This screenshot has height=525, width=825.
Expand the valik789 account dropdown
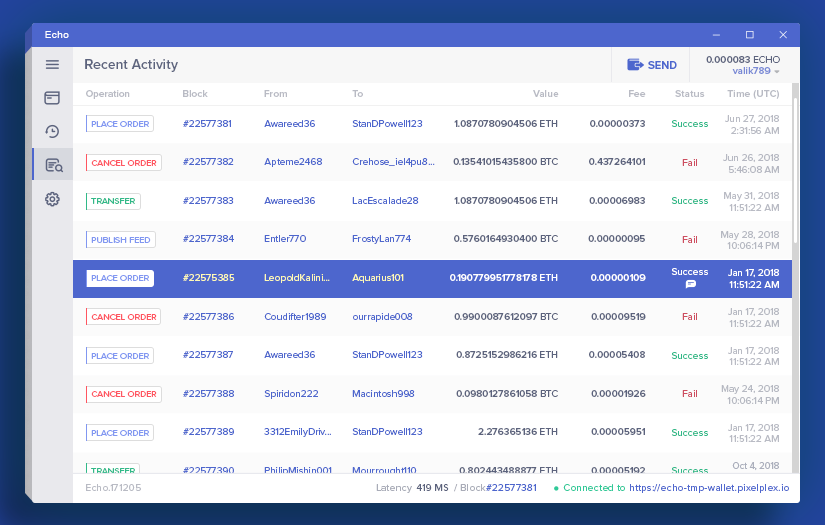coord(756,71)
